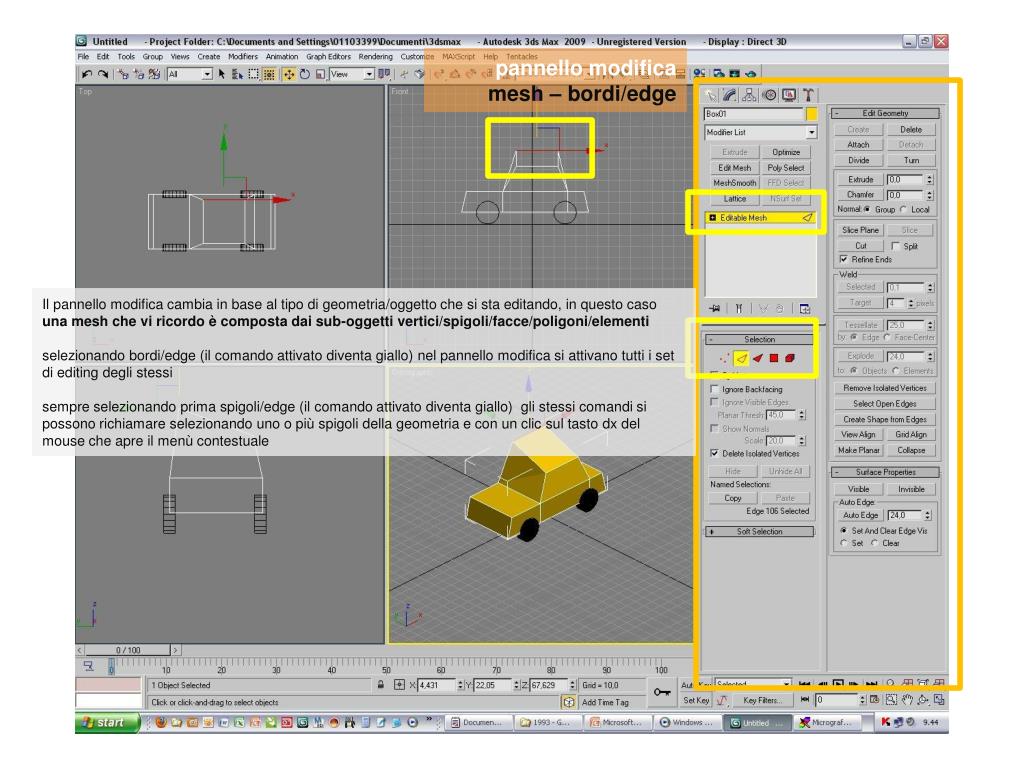Open Configure Modifier Sets icon
Viewport: 1024px width, 768px height.
(805, 308)
